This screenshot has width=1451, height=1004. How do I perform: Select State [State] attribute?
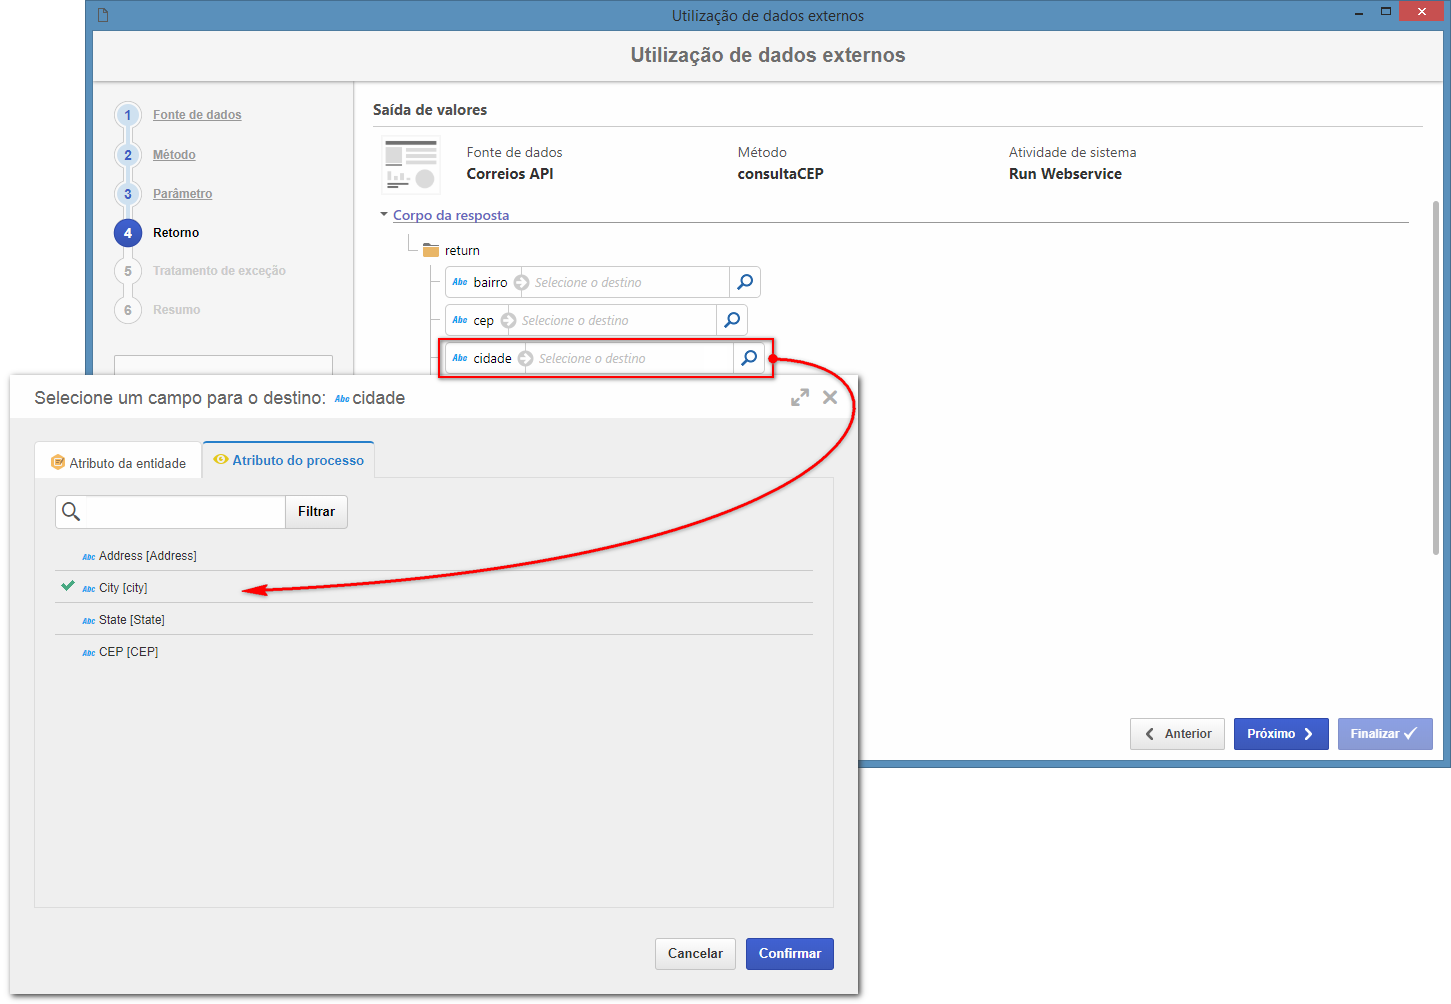point(434,619)
